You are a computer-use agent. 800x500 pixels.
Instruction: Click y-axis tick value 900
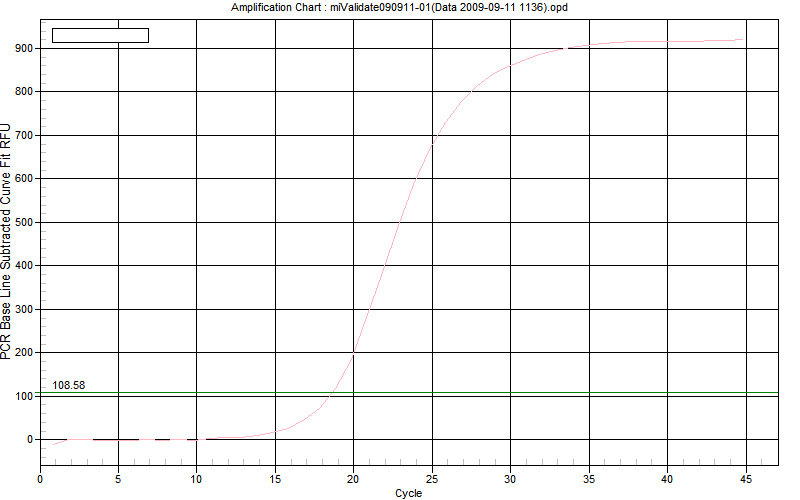(23, 48)
